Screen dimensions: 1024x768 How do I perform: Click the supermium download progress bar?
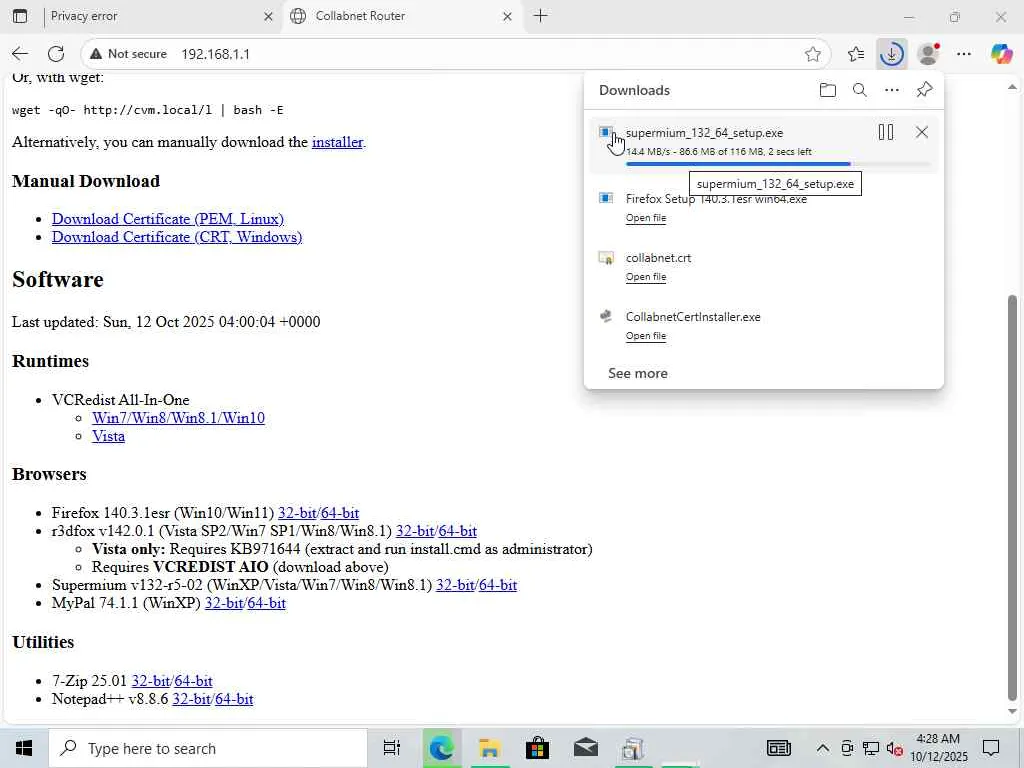[777, 164]
